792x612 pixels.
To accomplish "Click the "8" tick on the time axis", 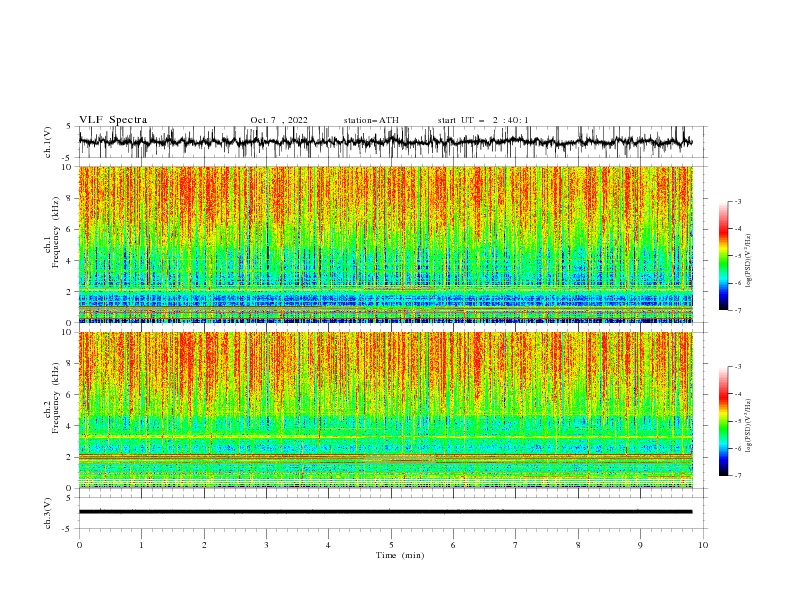I will pyautogui.click(x=578, y=545).
